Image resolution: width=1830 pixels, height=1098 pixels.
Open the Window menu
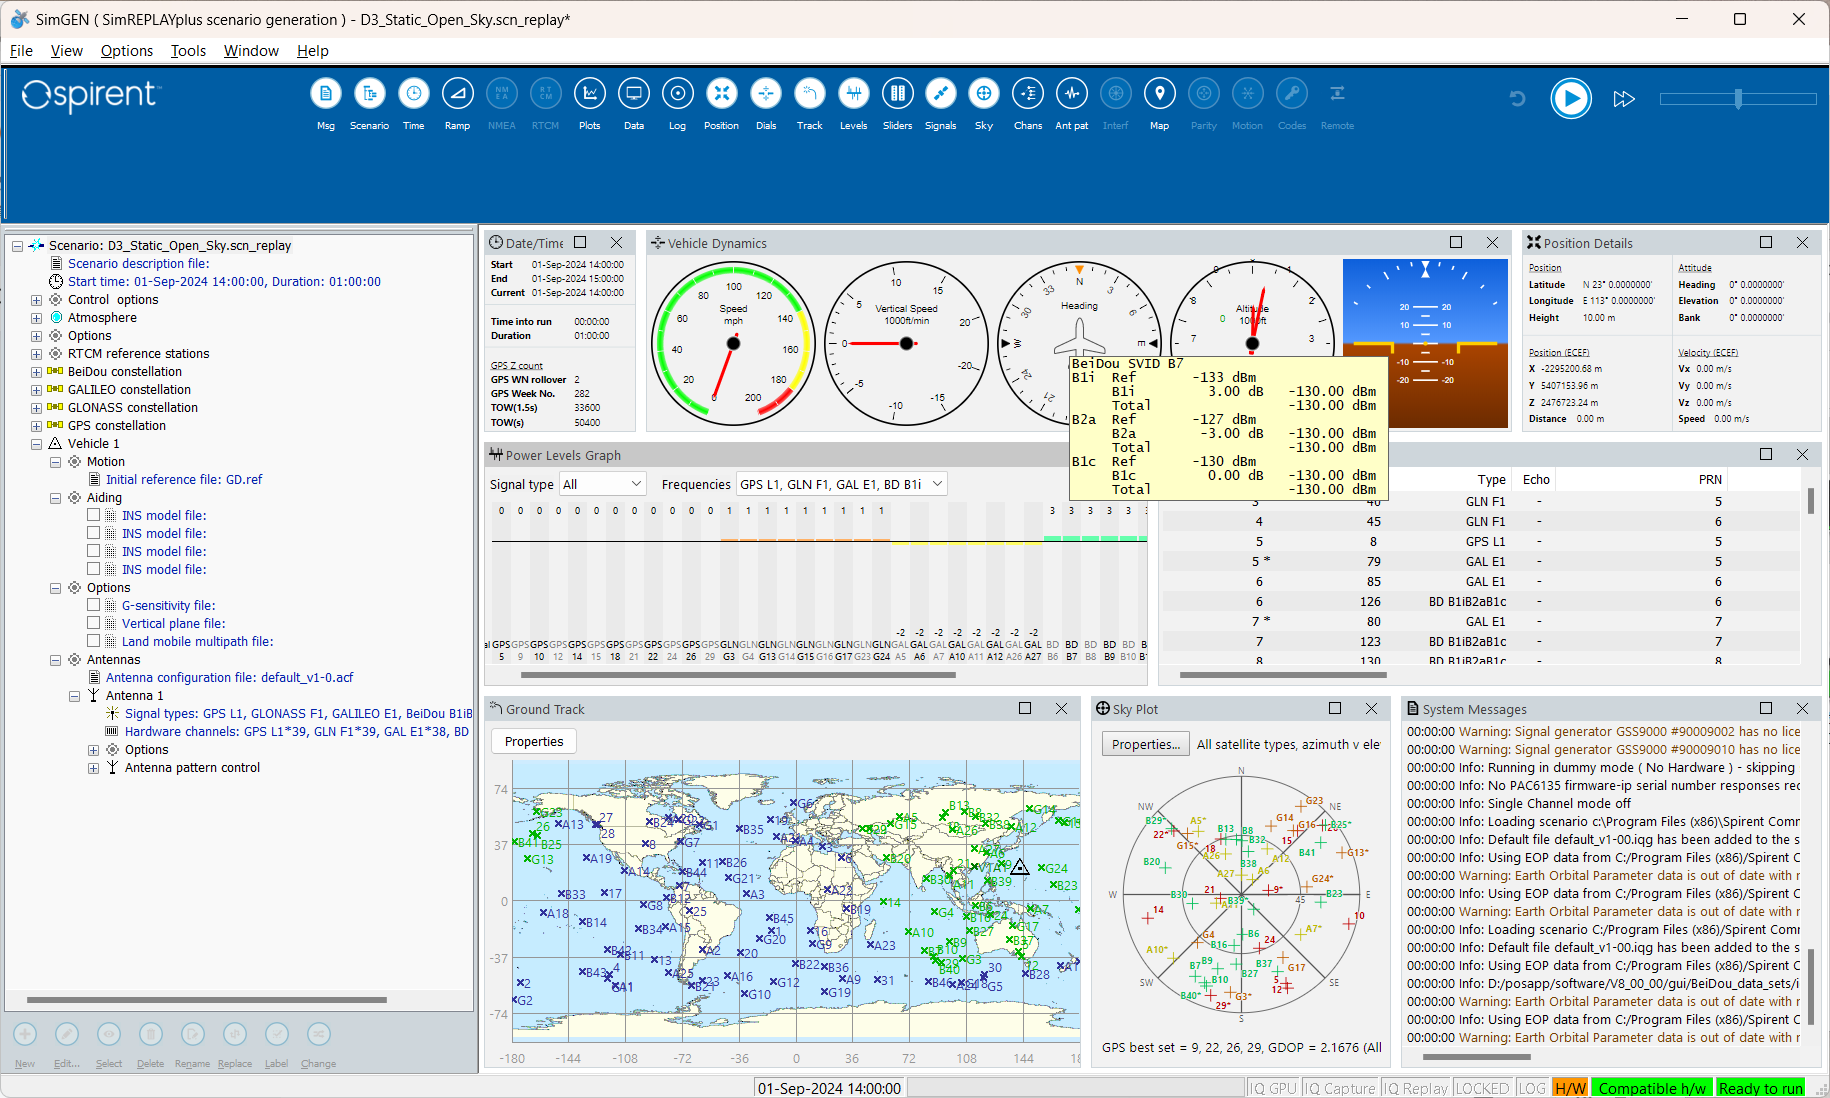click(x=251, y=51)
